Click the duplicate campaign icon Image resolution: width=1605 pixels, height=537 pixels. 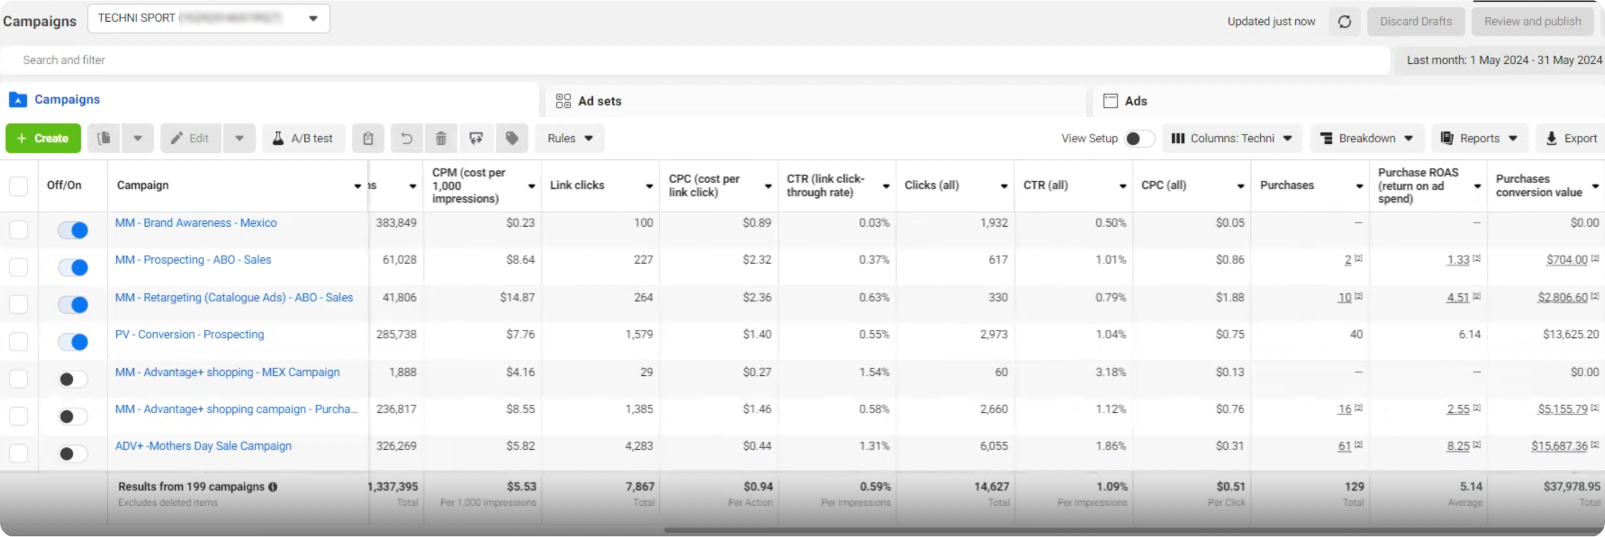pos(104,139)
